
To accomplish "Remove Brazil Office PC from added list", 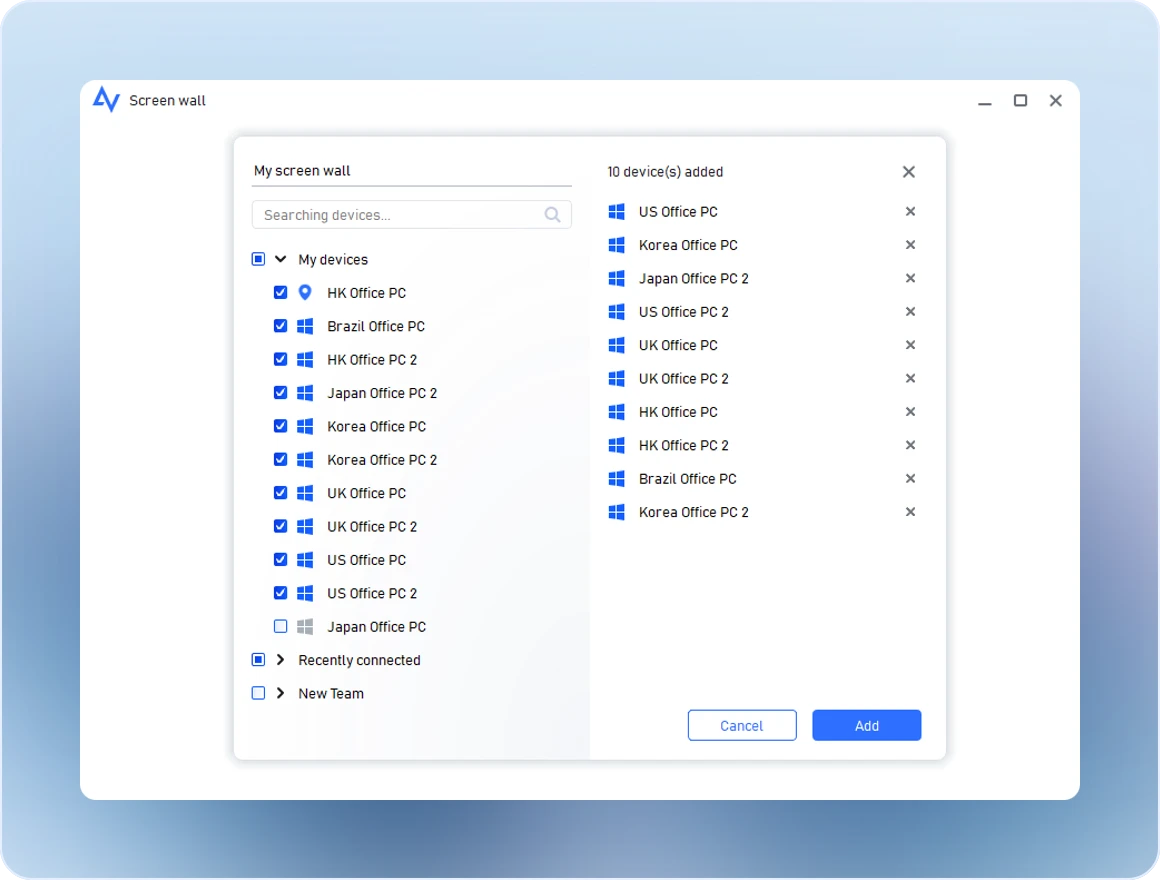I will 910,479.
